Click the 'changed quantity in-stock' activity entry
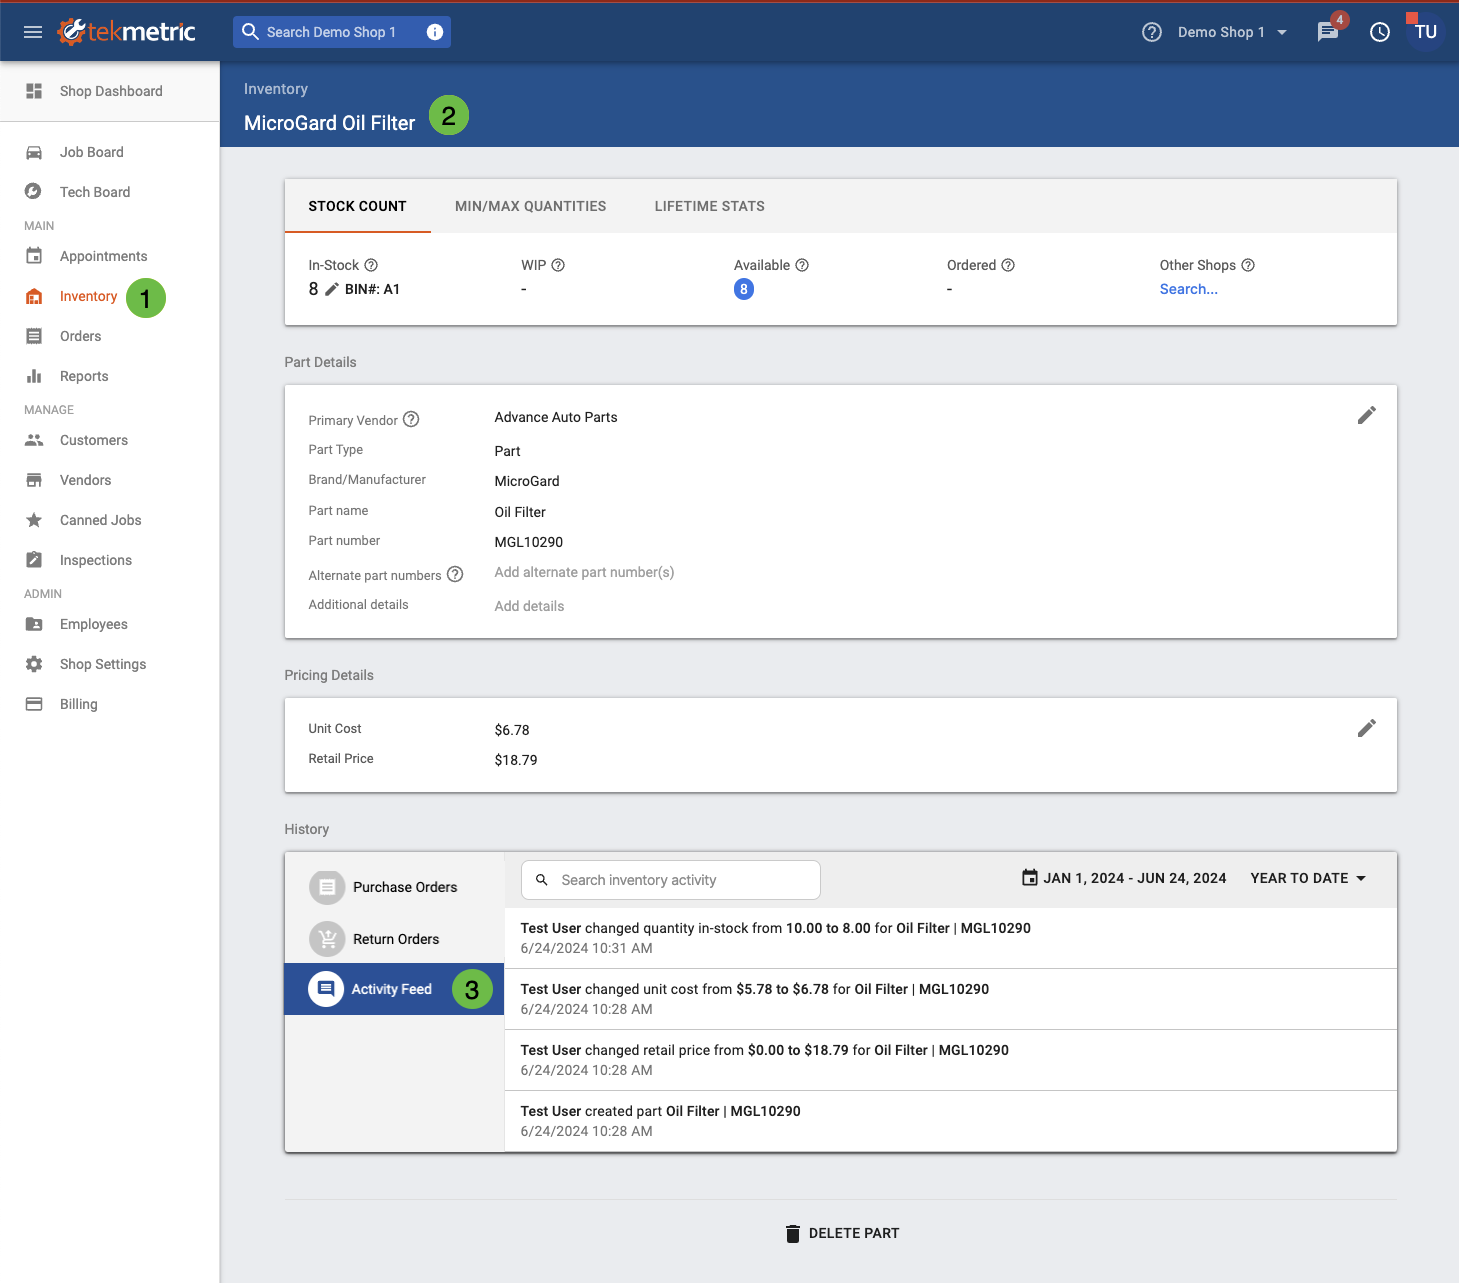1459x1283 pixels. pyautogui.click(x=951, y=938)
